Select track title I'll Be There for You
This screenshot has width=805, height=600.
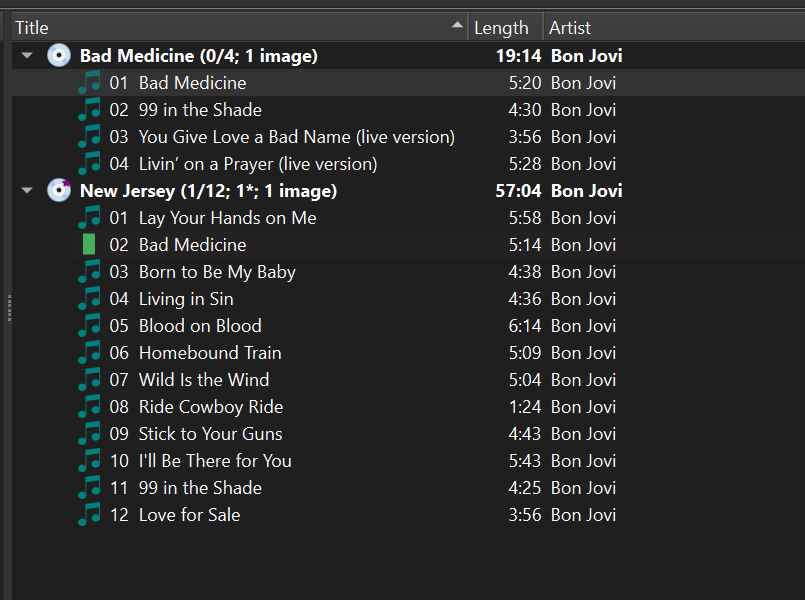tap(215, 461)
